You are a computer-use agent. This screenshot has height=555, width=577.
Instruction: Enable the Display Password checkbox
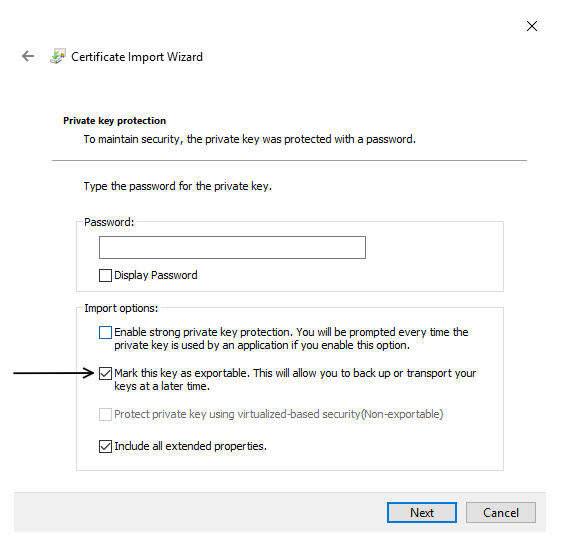pos(105,275)
